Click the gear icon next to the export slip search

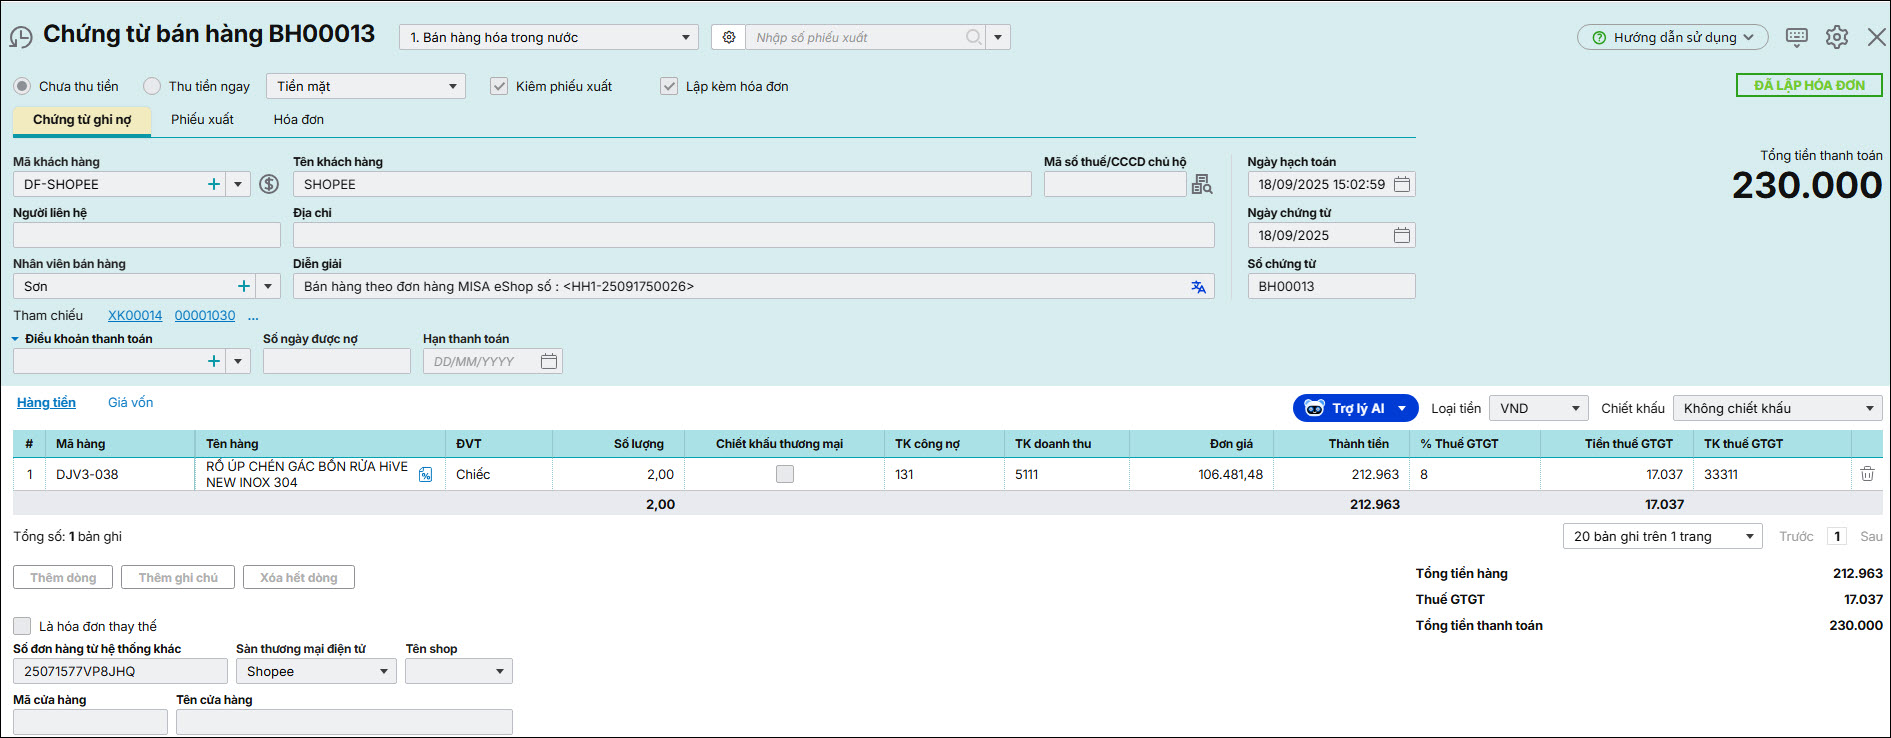tap(729, 37)
